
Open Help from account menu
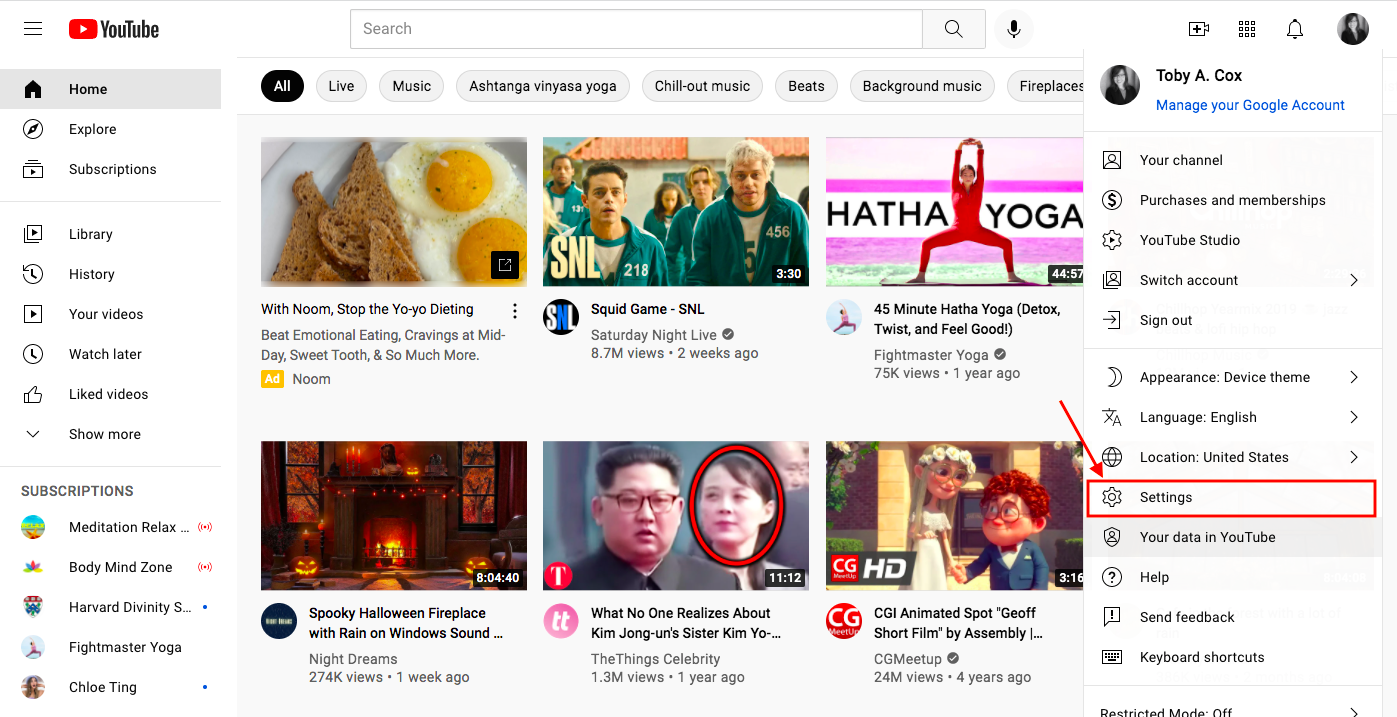(1231, 577)
